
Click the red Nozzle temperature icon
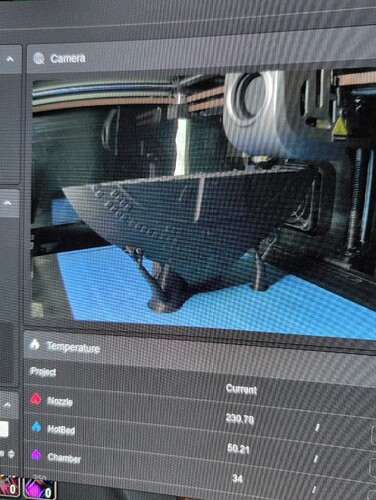pos(36,398)
